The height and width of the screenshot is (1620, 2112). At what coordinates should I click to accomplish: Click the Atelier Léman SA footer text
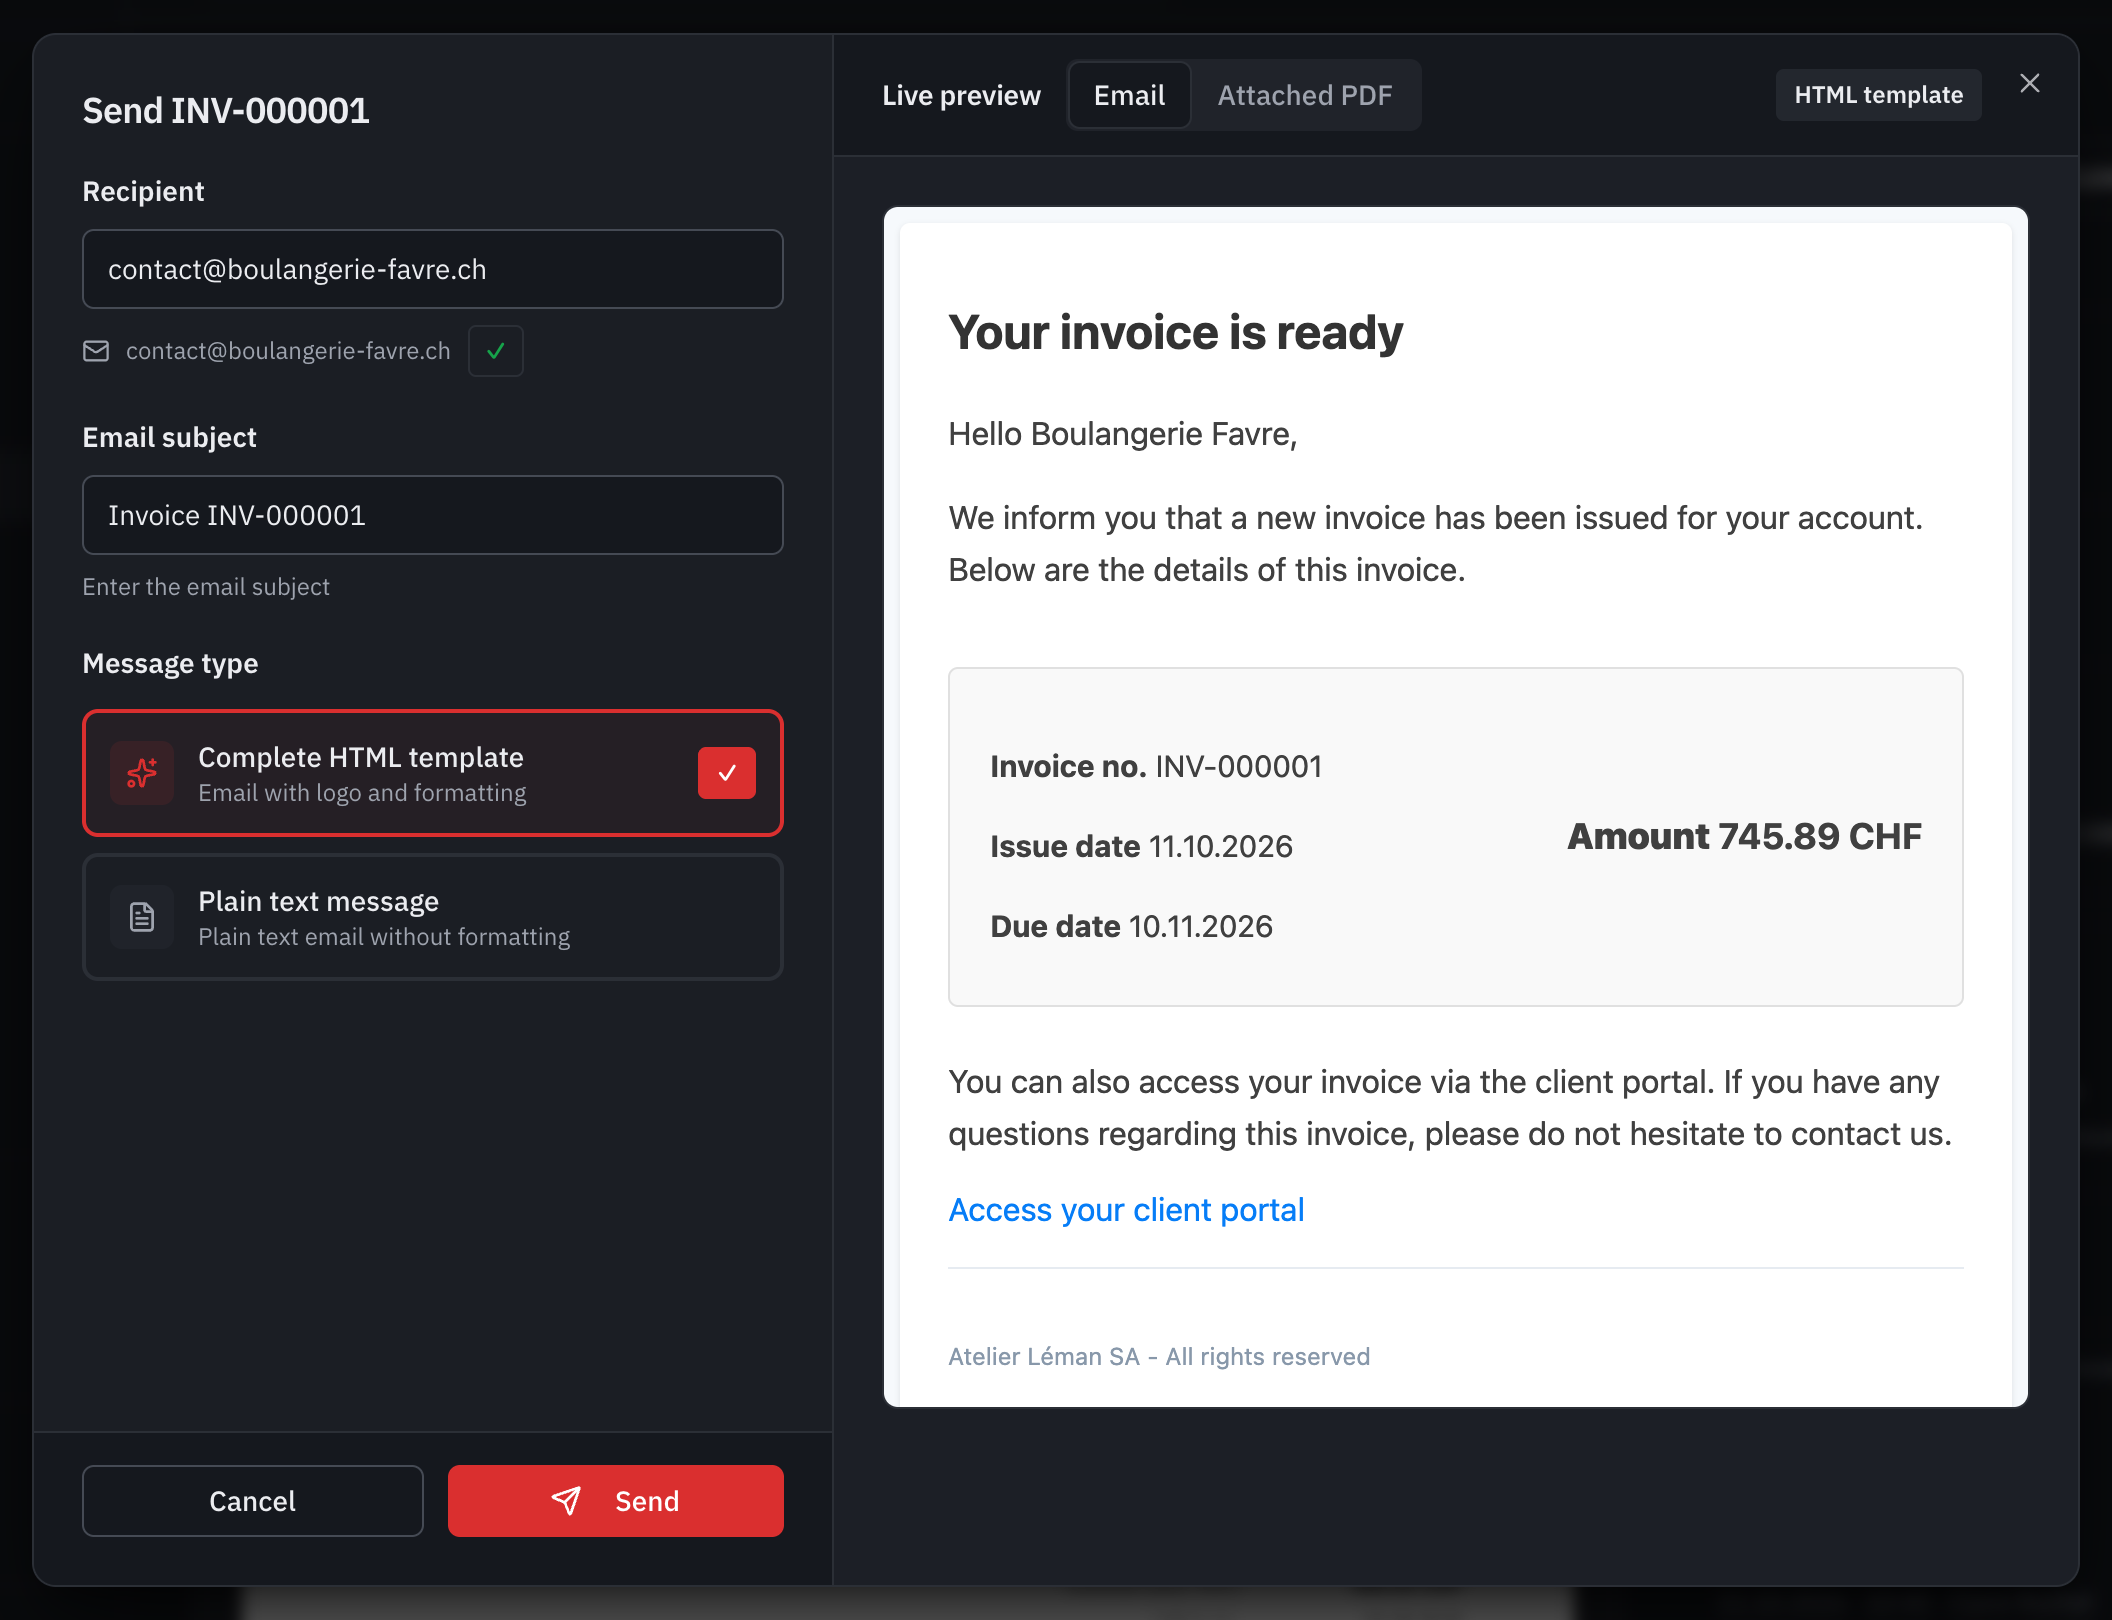(x=1159, y=1357)
